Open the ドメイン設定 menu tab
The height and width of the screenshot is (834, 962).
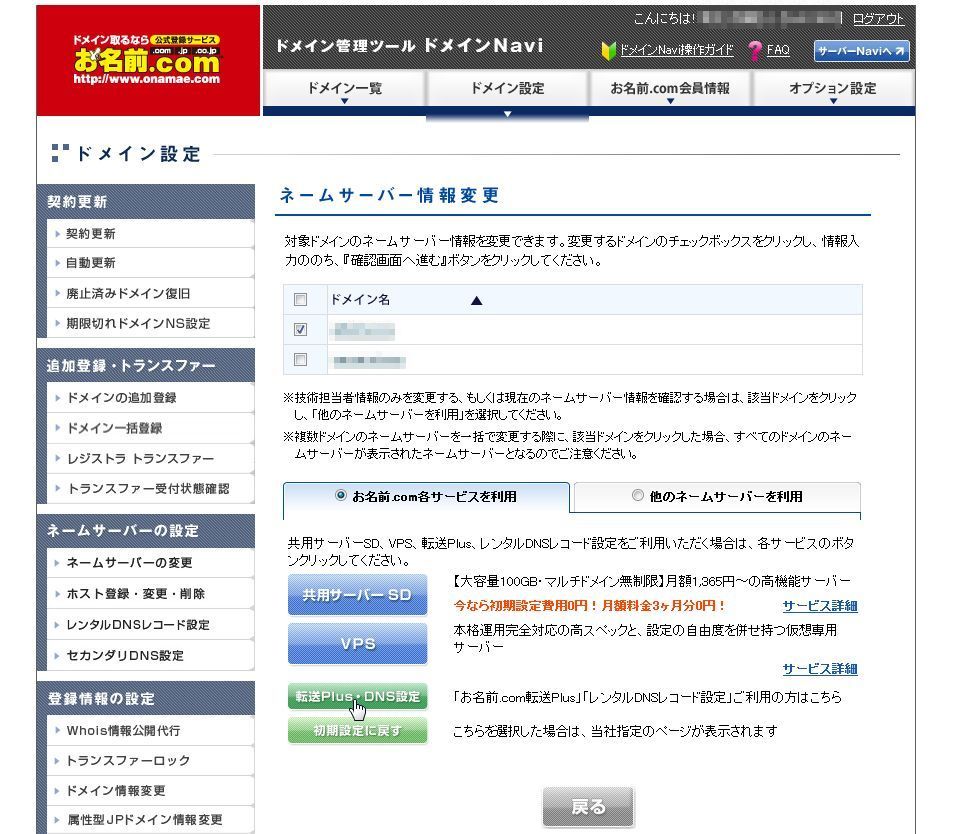point(507,89)
